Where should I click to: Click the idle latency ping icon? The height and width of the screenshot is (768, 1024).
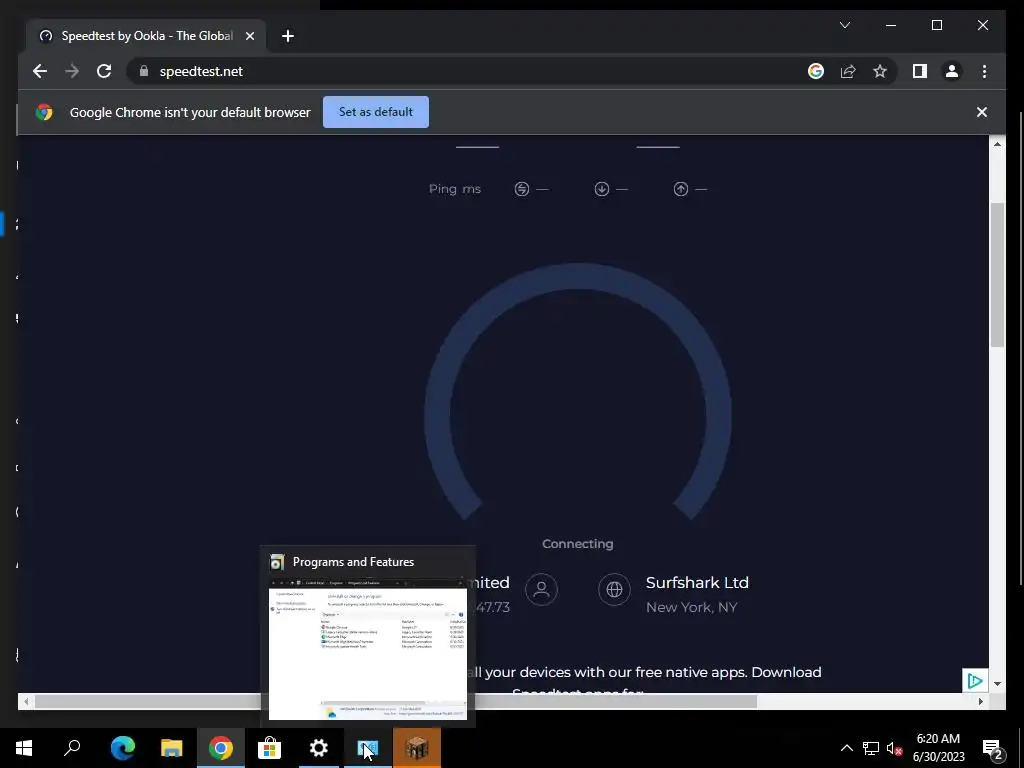click(x=521, y=189)
